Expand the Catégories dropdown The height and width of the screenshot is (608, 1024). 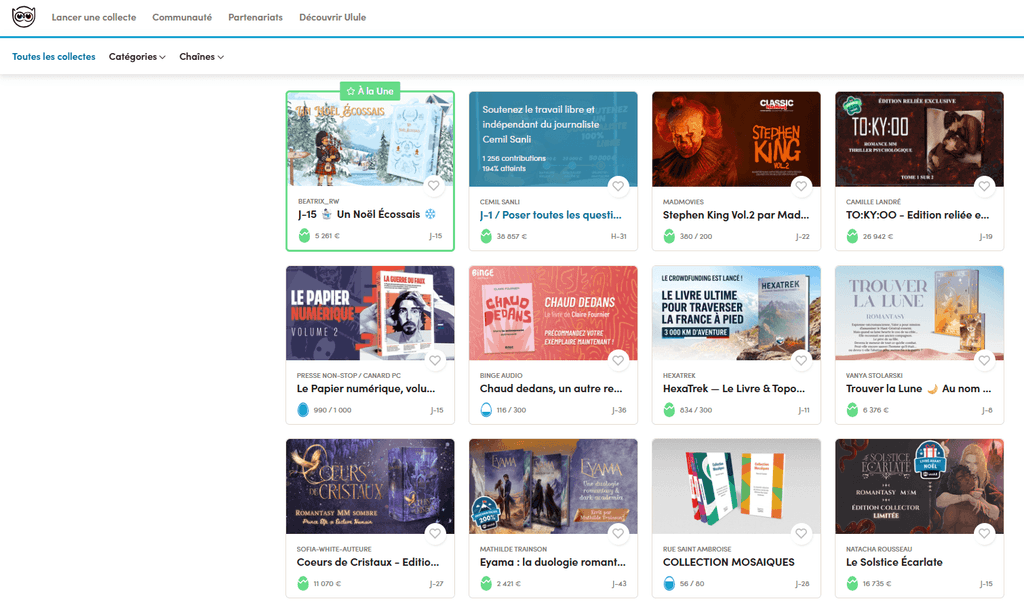[x=137, y=57]
